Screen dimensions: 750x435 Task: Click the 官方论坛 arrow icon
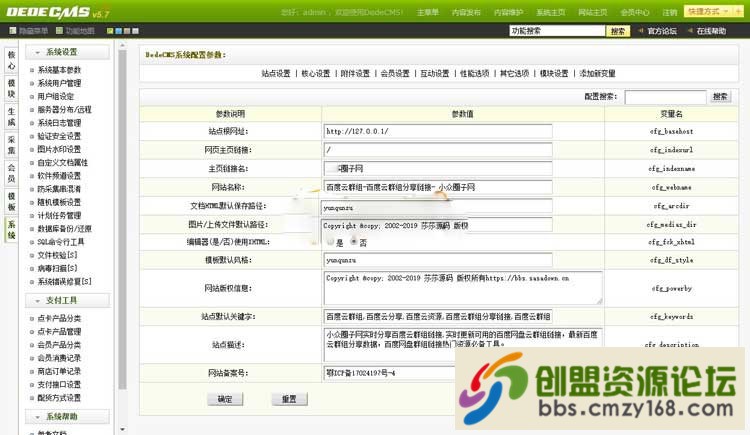point(640,31)
